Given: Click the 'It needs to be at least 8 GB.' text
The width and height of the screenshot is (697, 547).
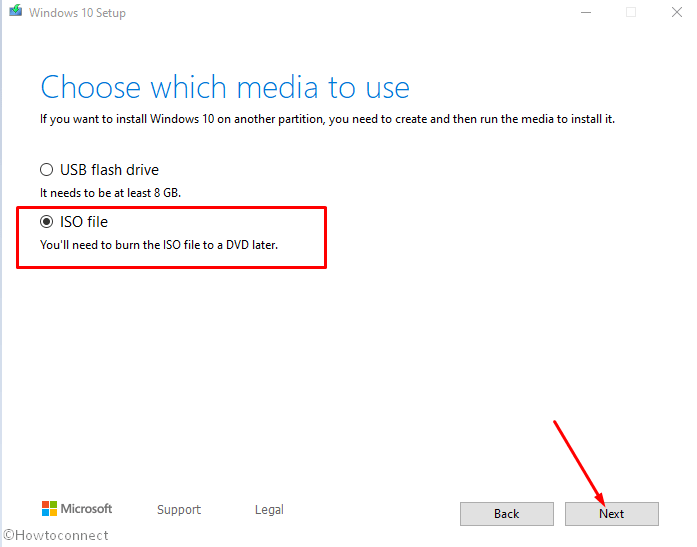Looking at the screenshot, I should click(x=110, y=193).
